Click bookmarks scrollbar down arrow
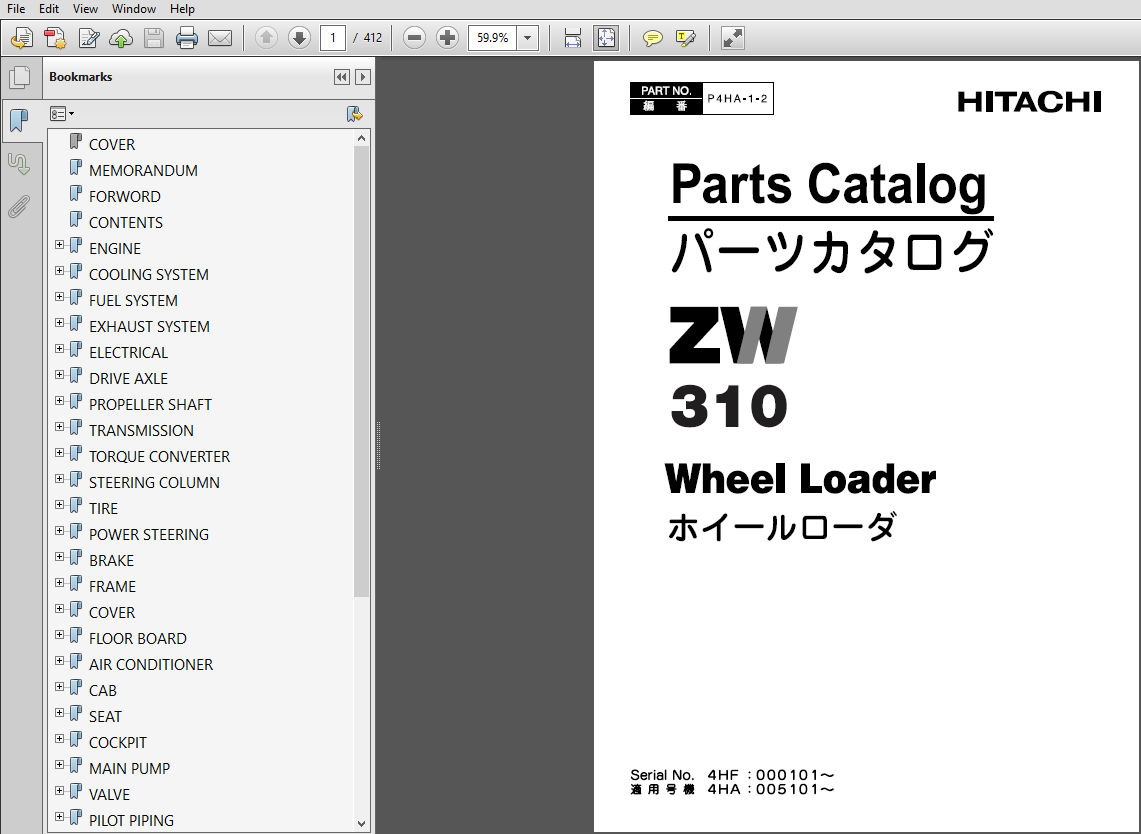1141x834 pixels. pos(362,824)
